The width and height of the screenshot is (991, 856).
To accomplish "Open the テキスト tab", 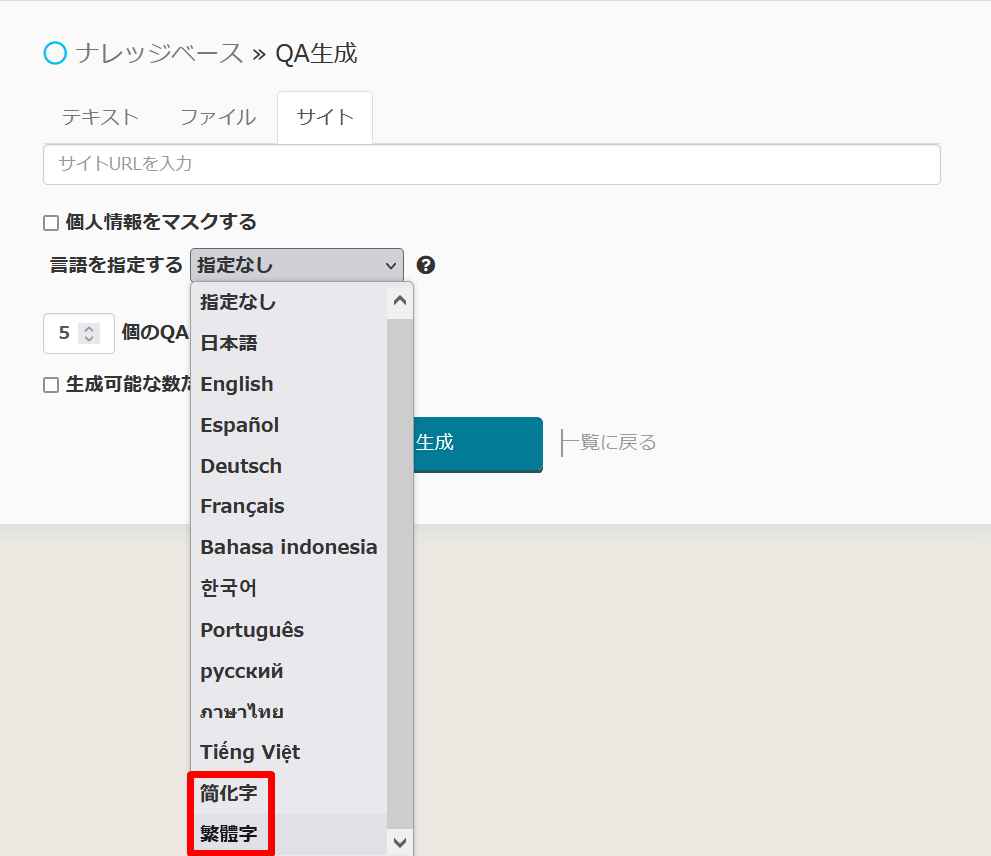I will point(100,117).
